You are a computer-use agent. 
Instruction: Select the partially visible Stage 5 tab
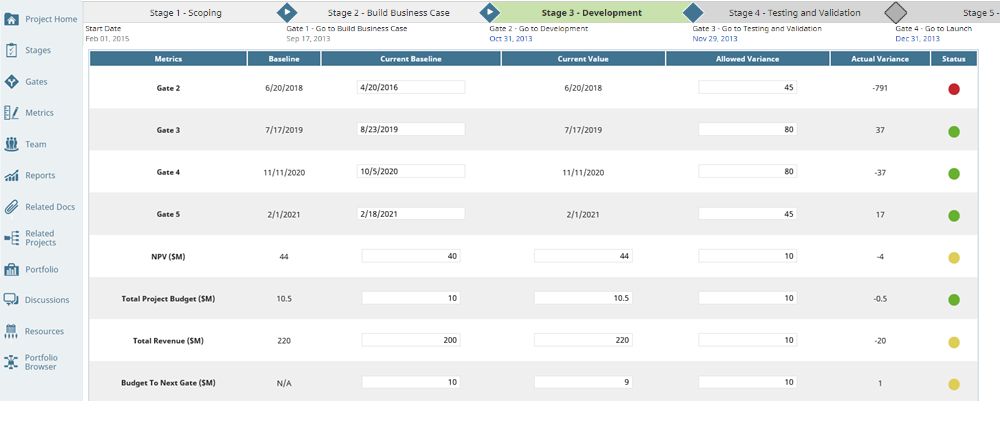pos(952,12)
